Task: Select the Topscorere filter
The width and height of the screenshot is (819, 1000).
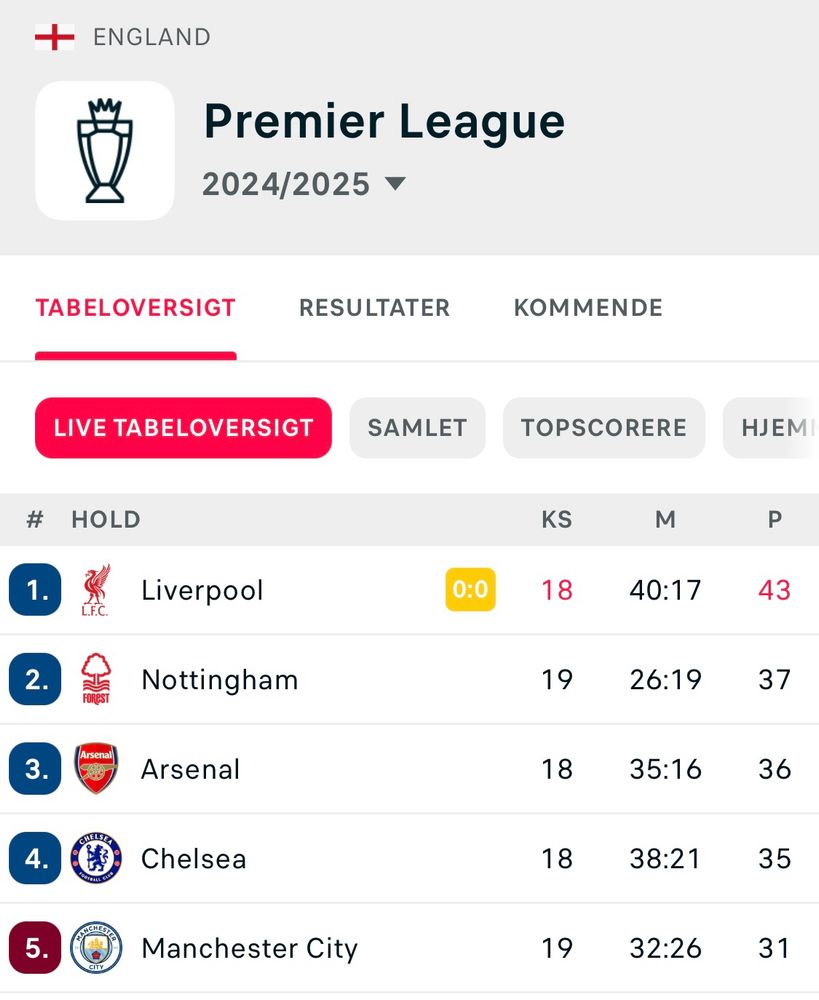Action: point(603,428)
